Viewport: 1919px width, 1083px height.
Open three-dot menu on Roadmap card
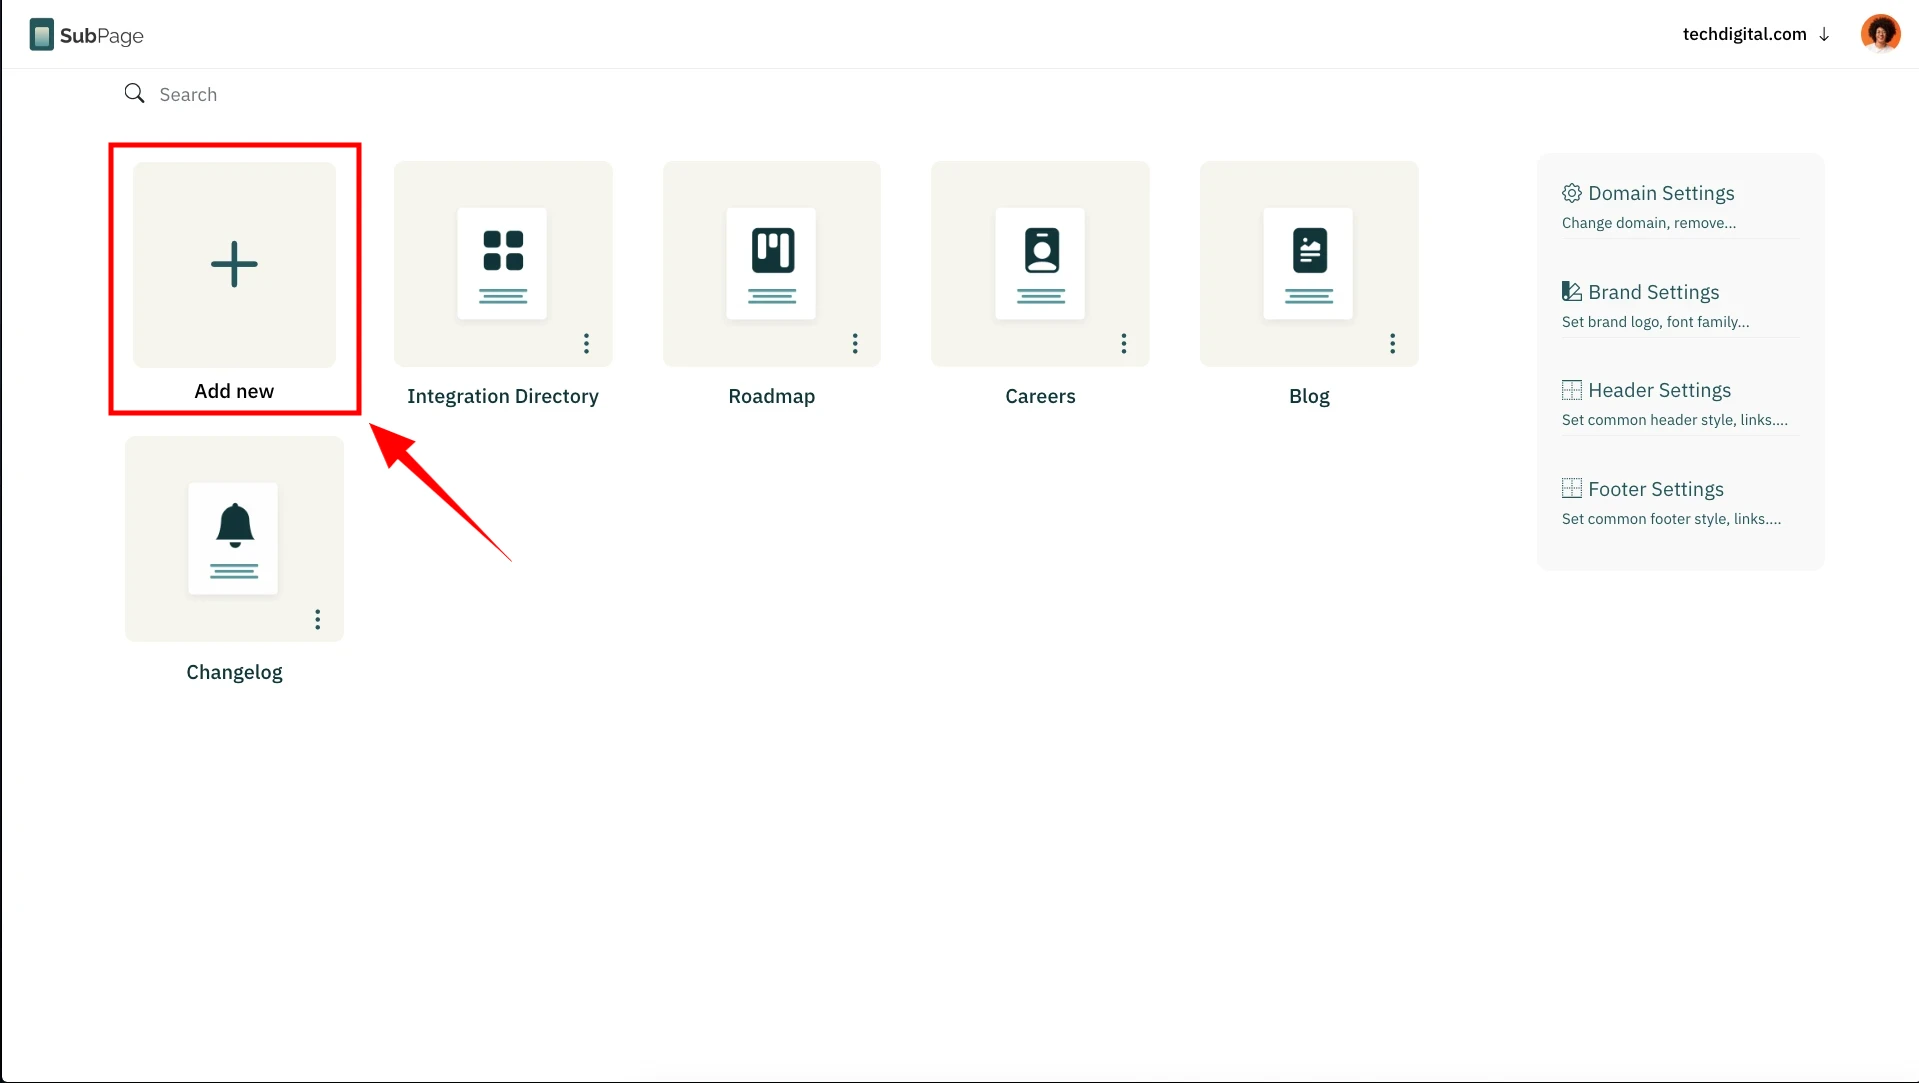point(855,344)
